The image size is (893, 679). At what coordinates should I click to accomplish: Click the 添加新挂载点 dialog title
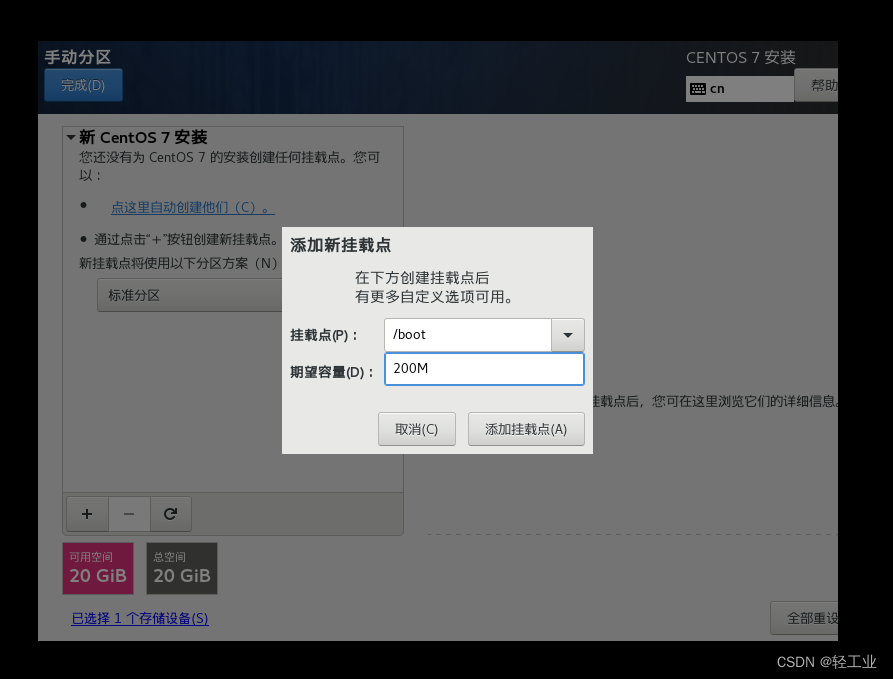(341, 246)
